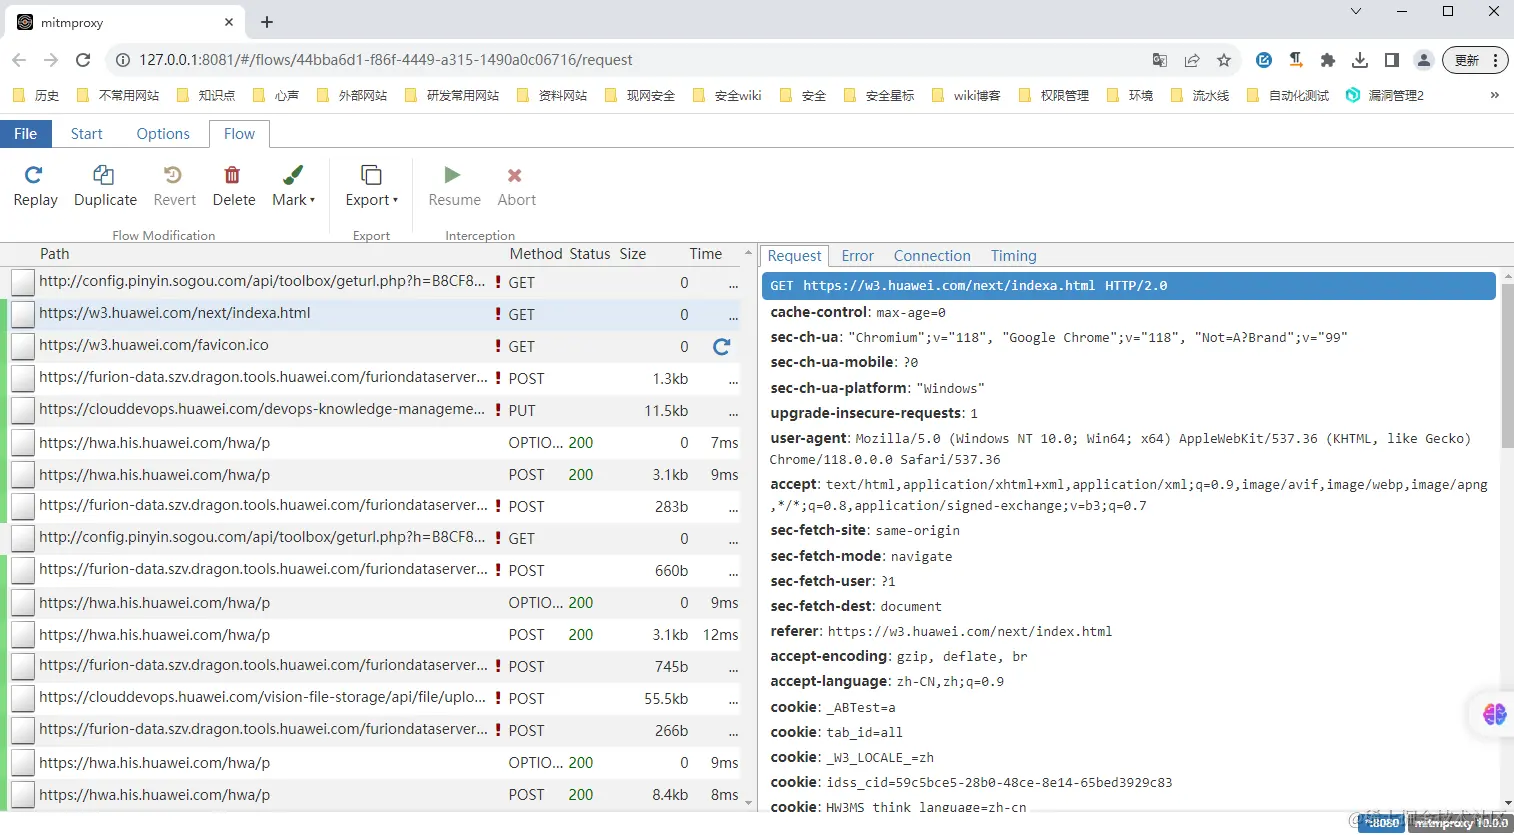Duplicate the selected flow
The width and height of the screenshot is (1514, 835).
click(x=105, y=187)
